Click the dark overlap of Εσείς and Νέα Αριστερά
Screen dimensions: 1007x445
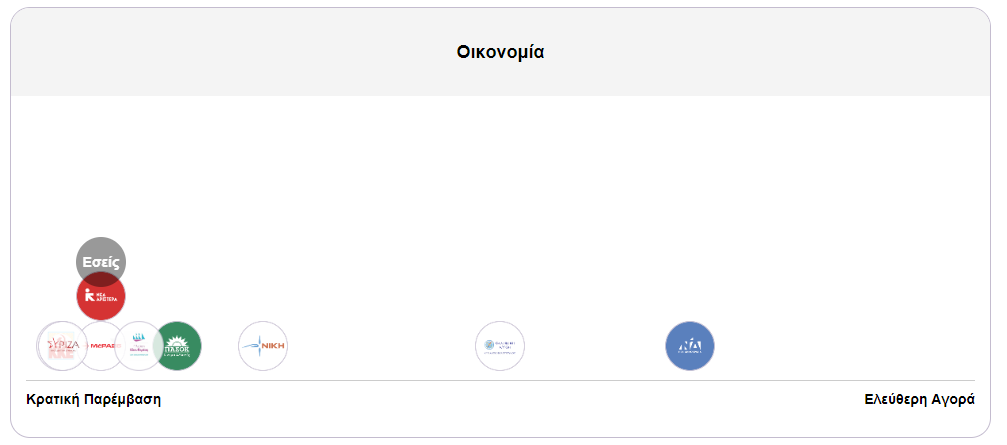click(x=101, y=279)
